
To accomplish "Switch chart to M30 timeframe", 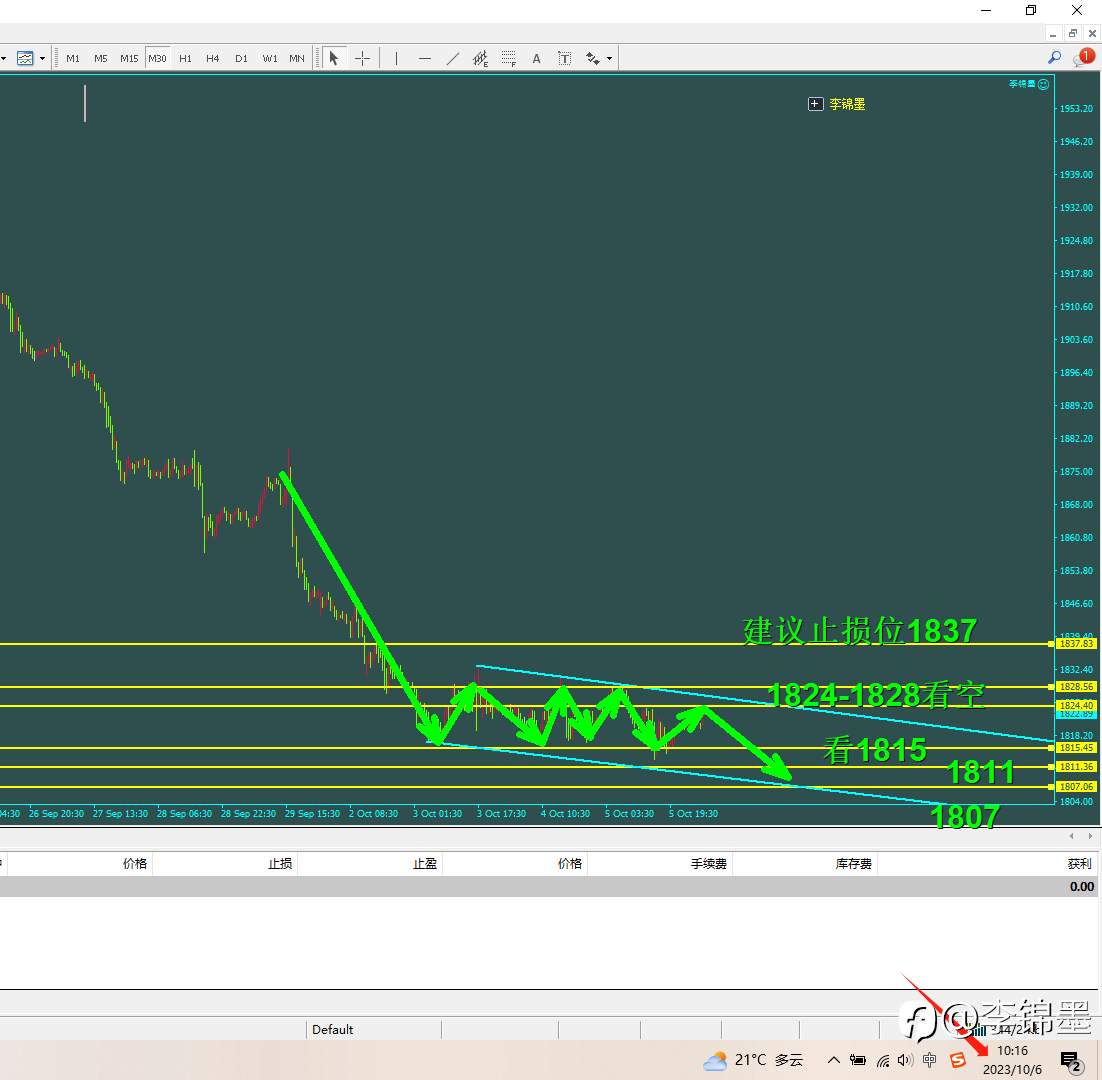I will coord(157,58).
